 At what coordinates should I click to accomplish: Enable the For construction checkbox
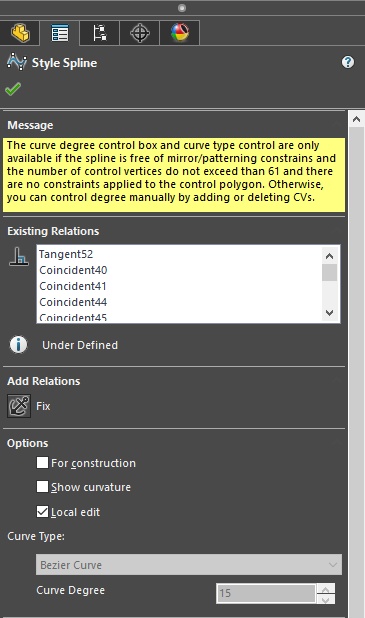point(42,462)
